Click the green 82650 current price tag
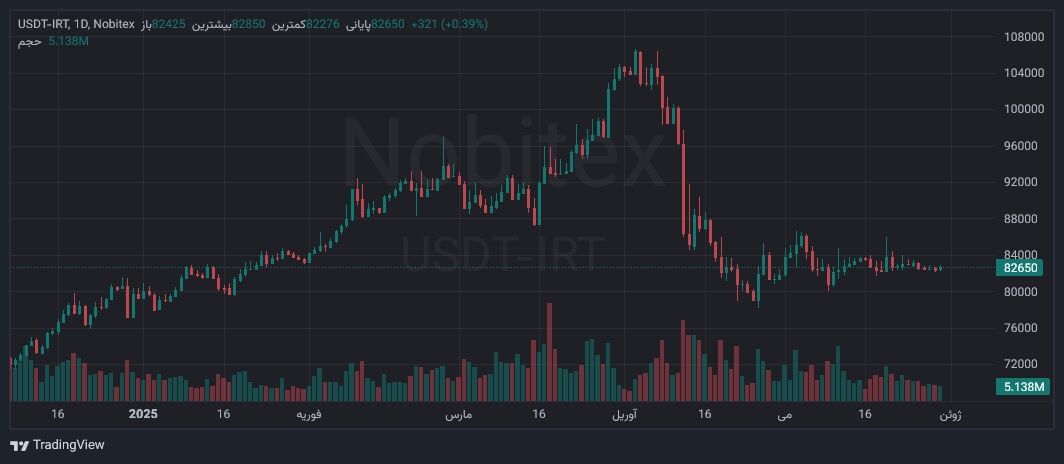Screen dimensions: 1064x464 1019,268
